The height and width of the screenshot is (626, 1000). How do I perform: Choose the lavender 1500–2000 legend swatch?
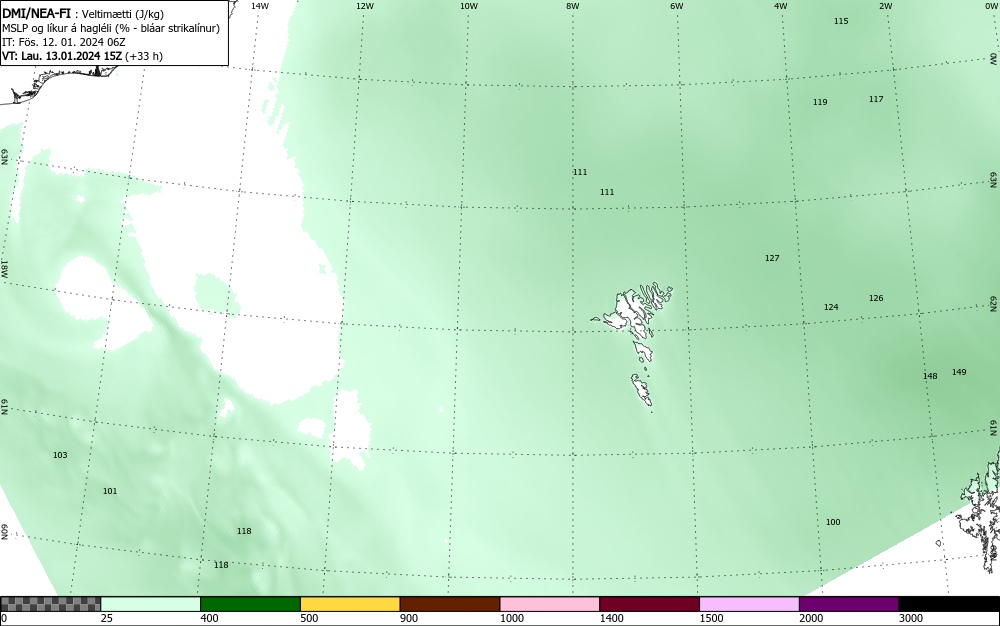pyautogui.click(x=749, y=604)
